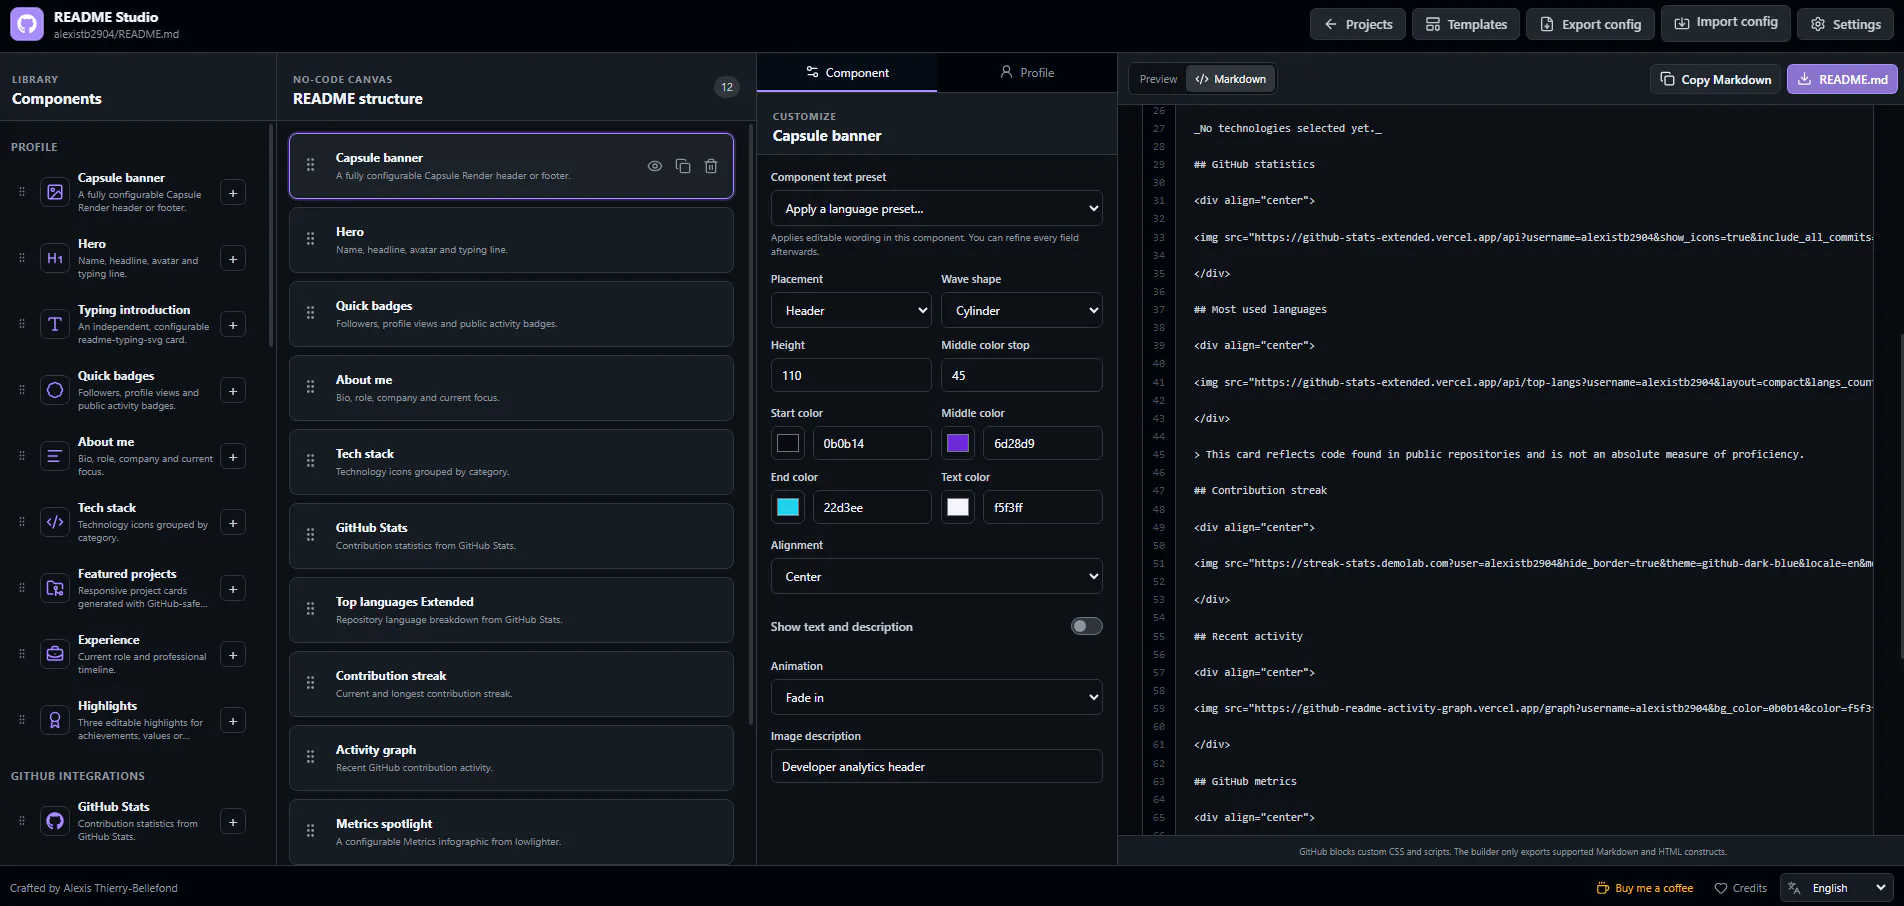Viewport: 1904px width, 906px height.
Task: Select the Contribution streak canvas block
Action: pyautogui.click(x=511, y=684)
